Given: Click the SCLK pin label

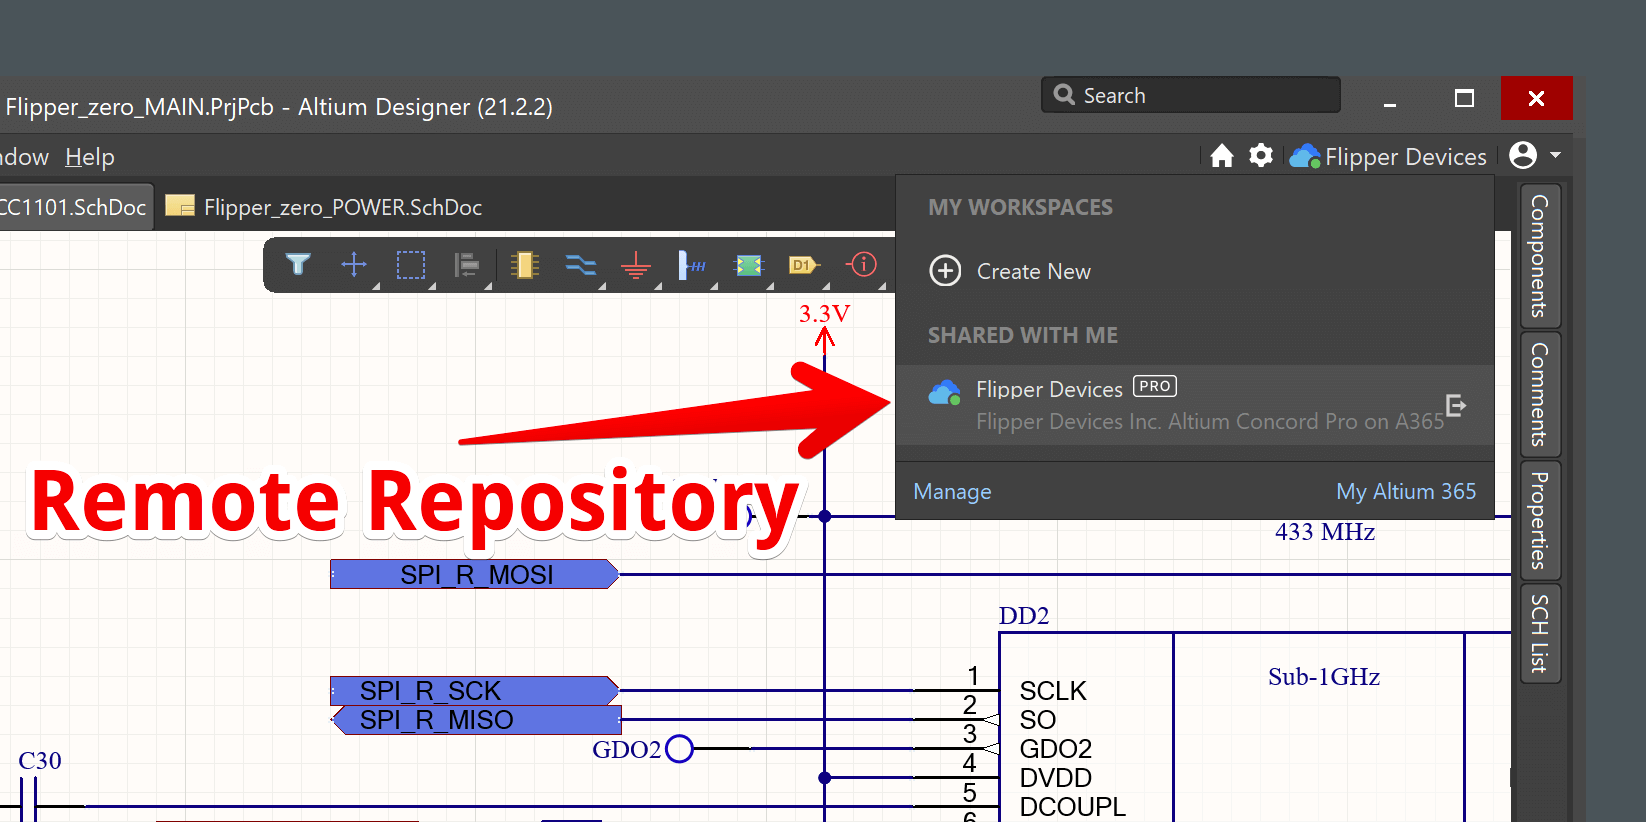Looking at the screenshot, I should pos(1053,691).
